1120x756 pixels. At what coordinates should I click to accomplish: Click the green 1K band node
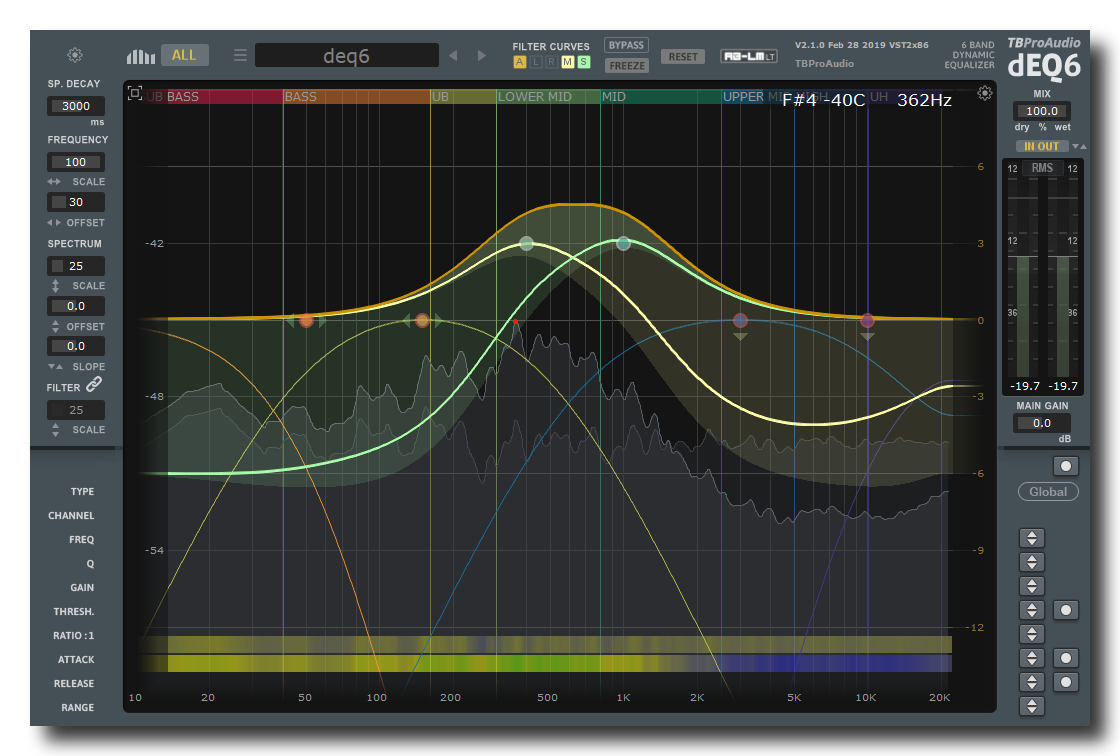pos(623,243)
